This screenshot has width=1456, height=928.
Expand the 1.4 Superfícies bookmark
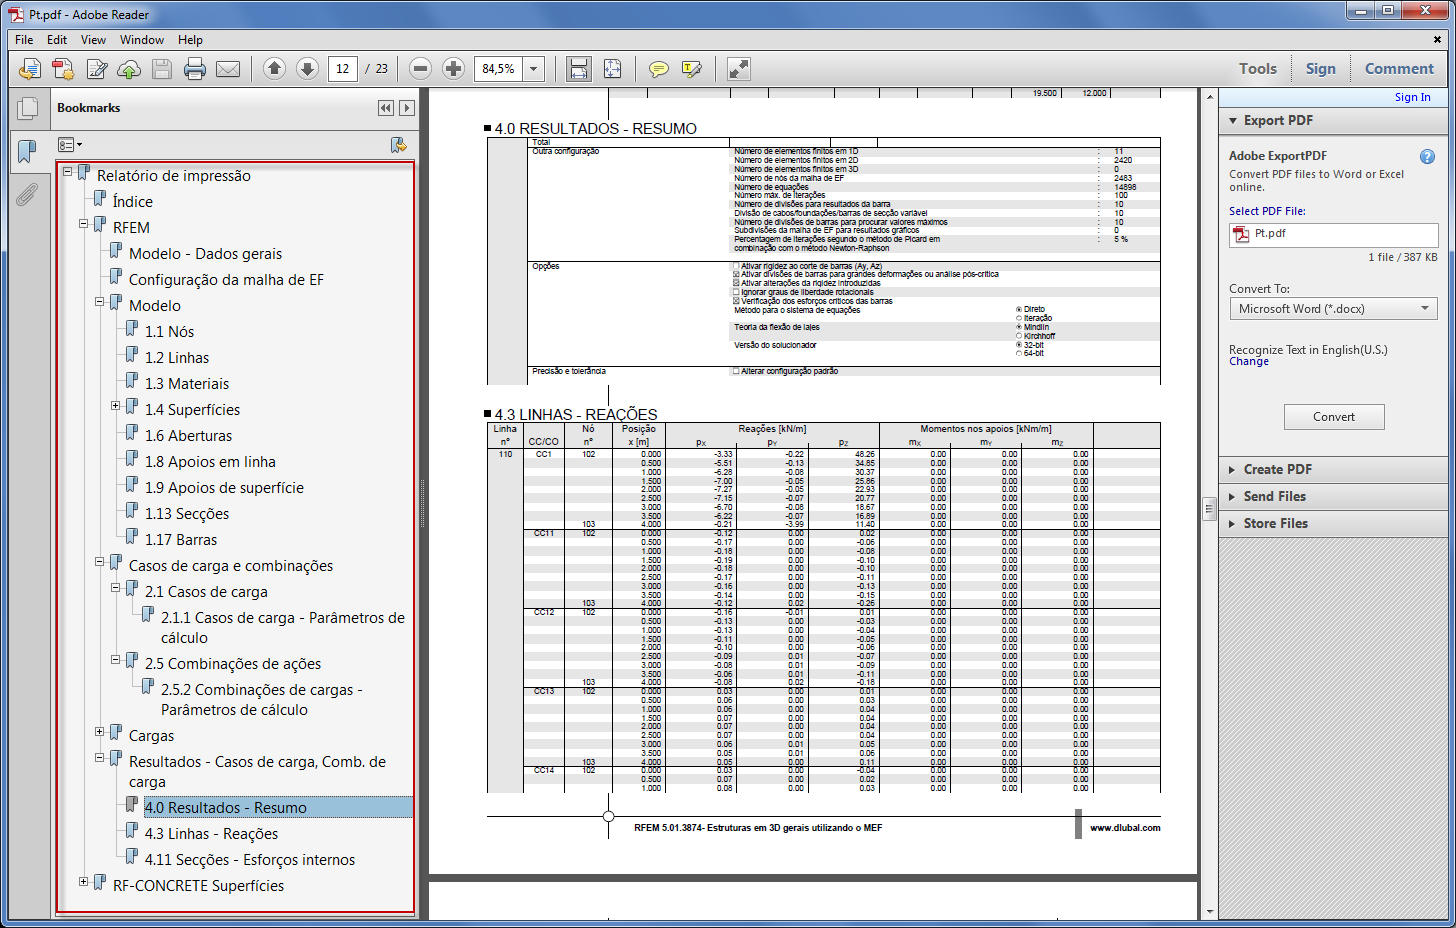click(115, 406)
